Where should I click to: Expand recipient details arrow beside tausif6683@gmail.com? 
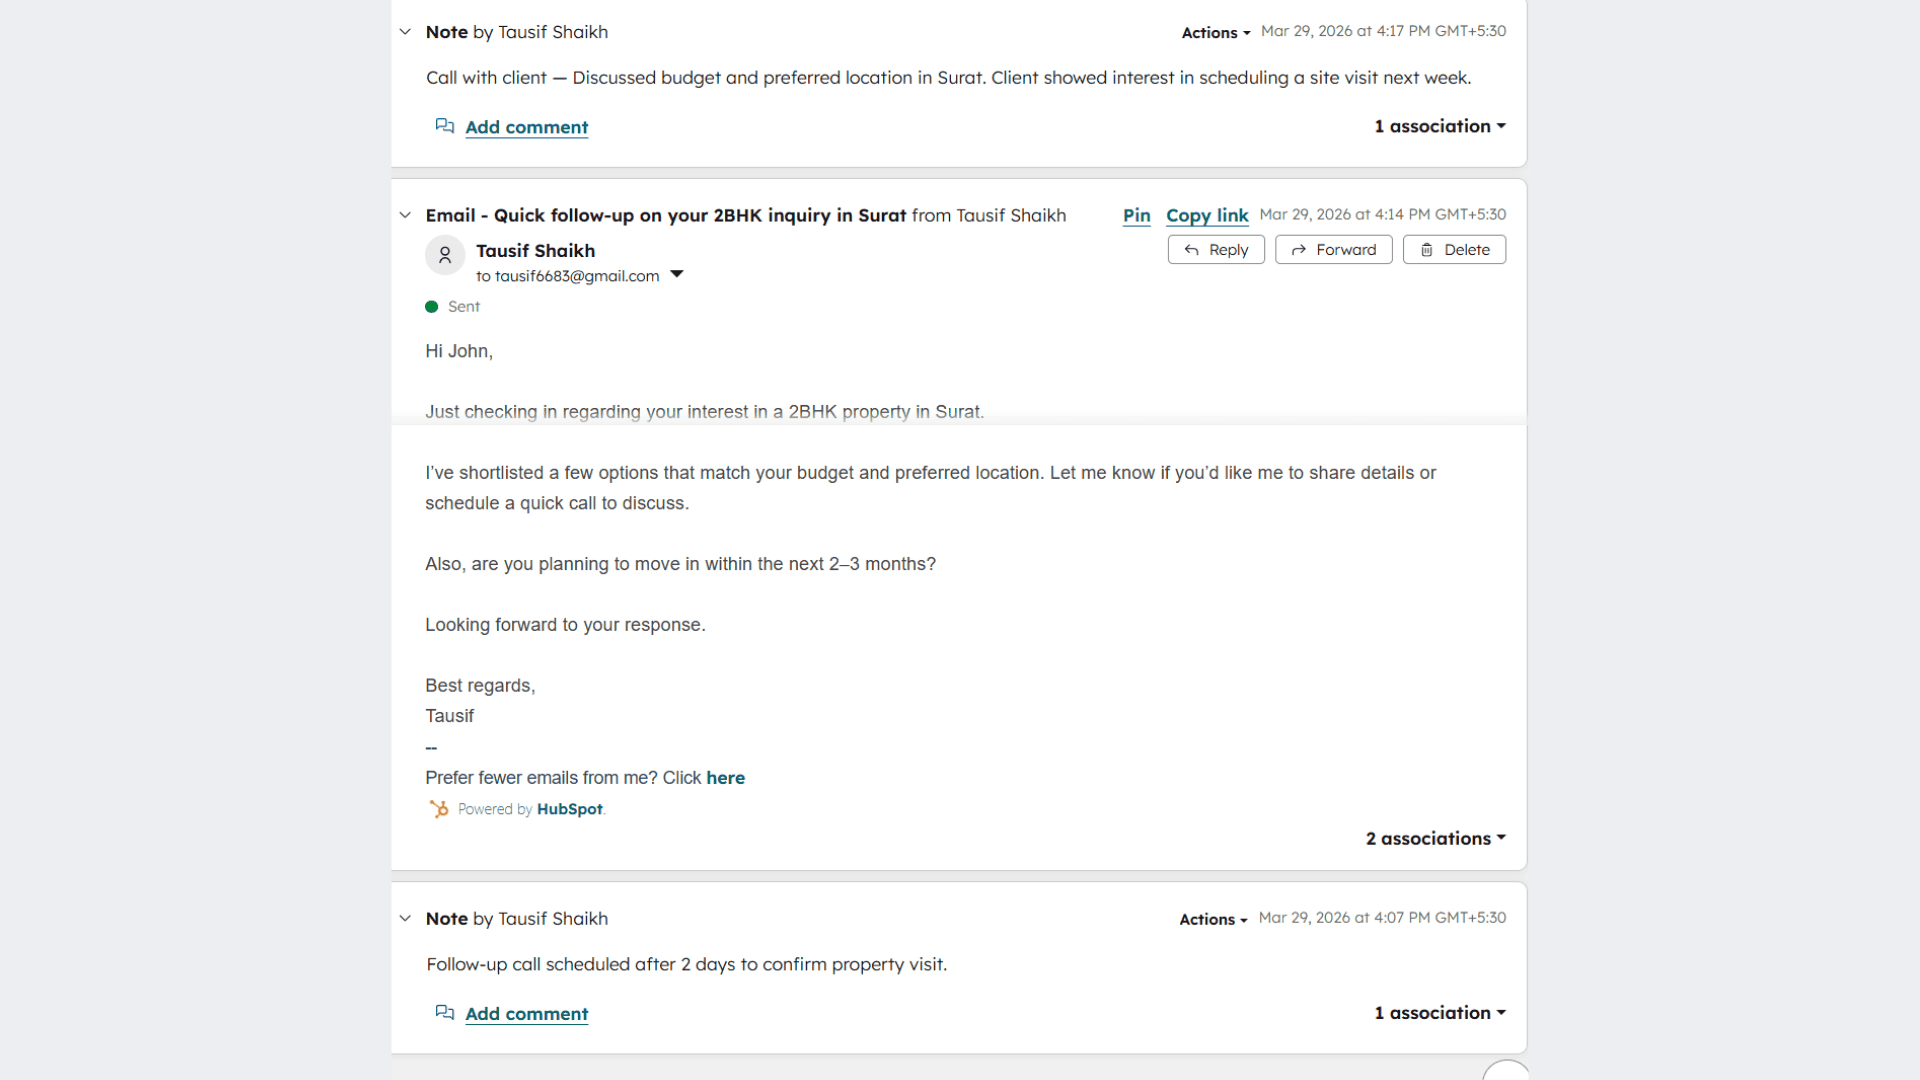(677, 275)
